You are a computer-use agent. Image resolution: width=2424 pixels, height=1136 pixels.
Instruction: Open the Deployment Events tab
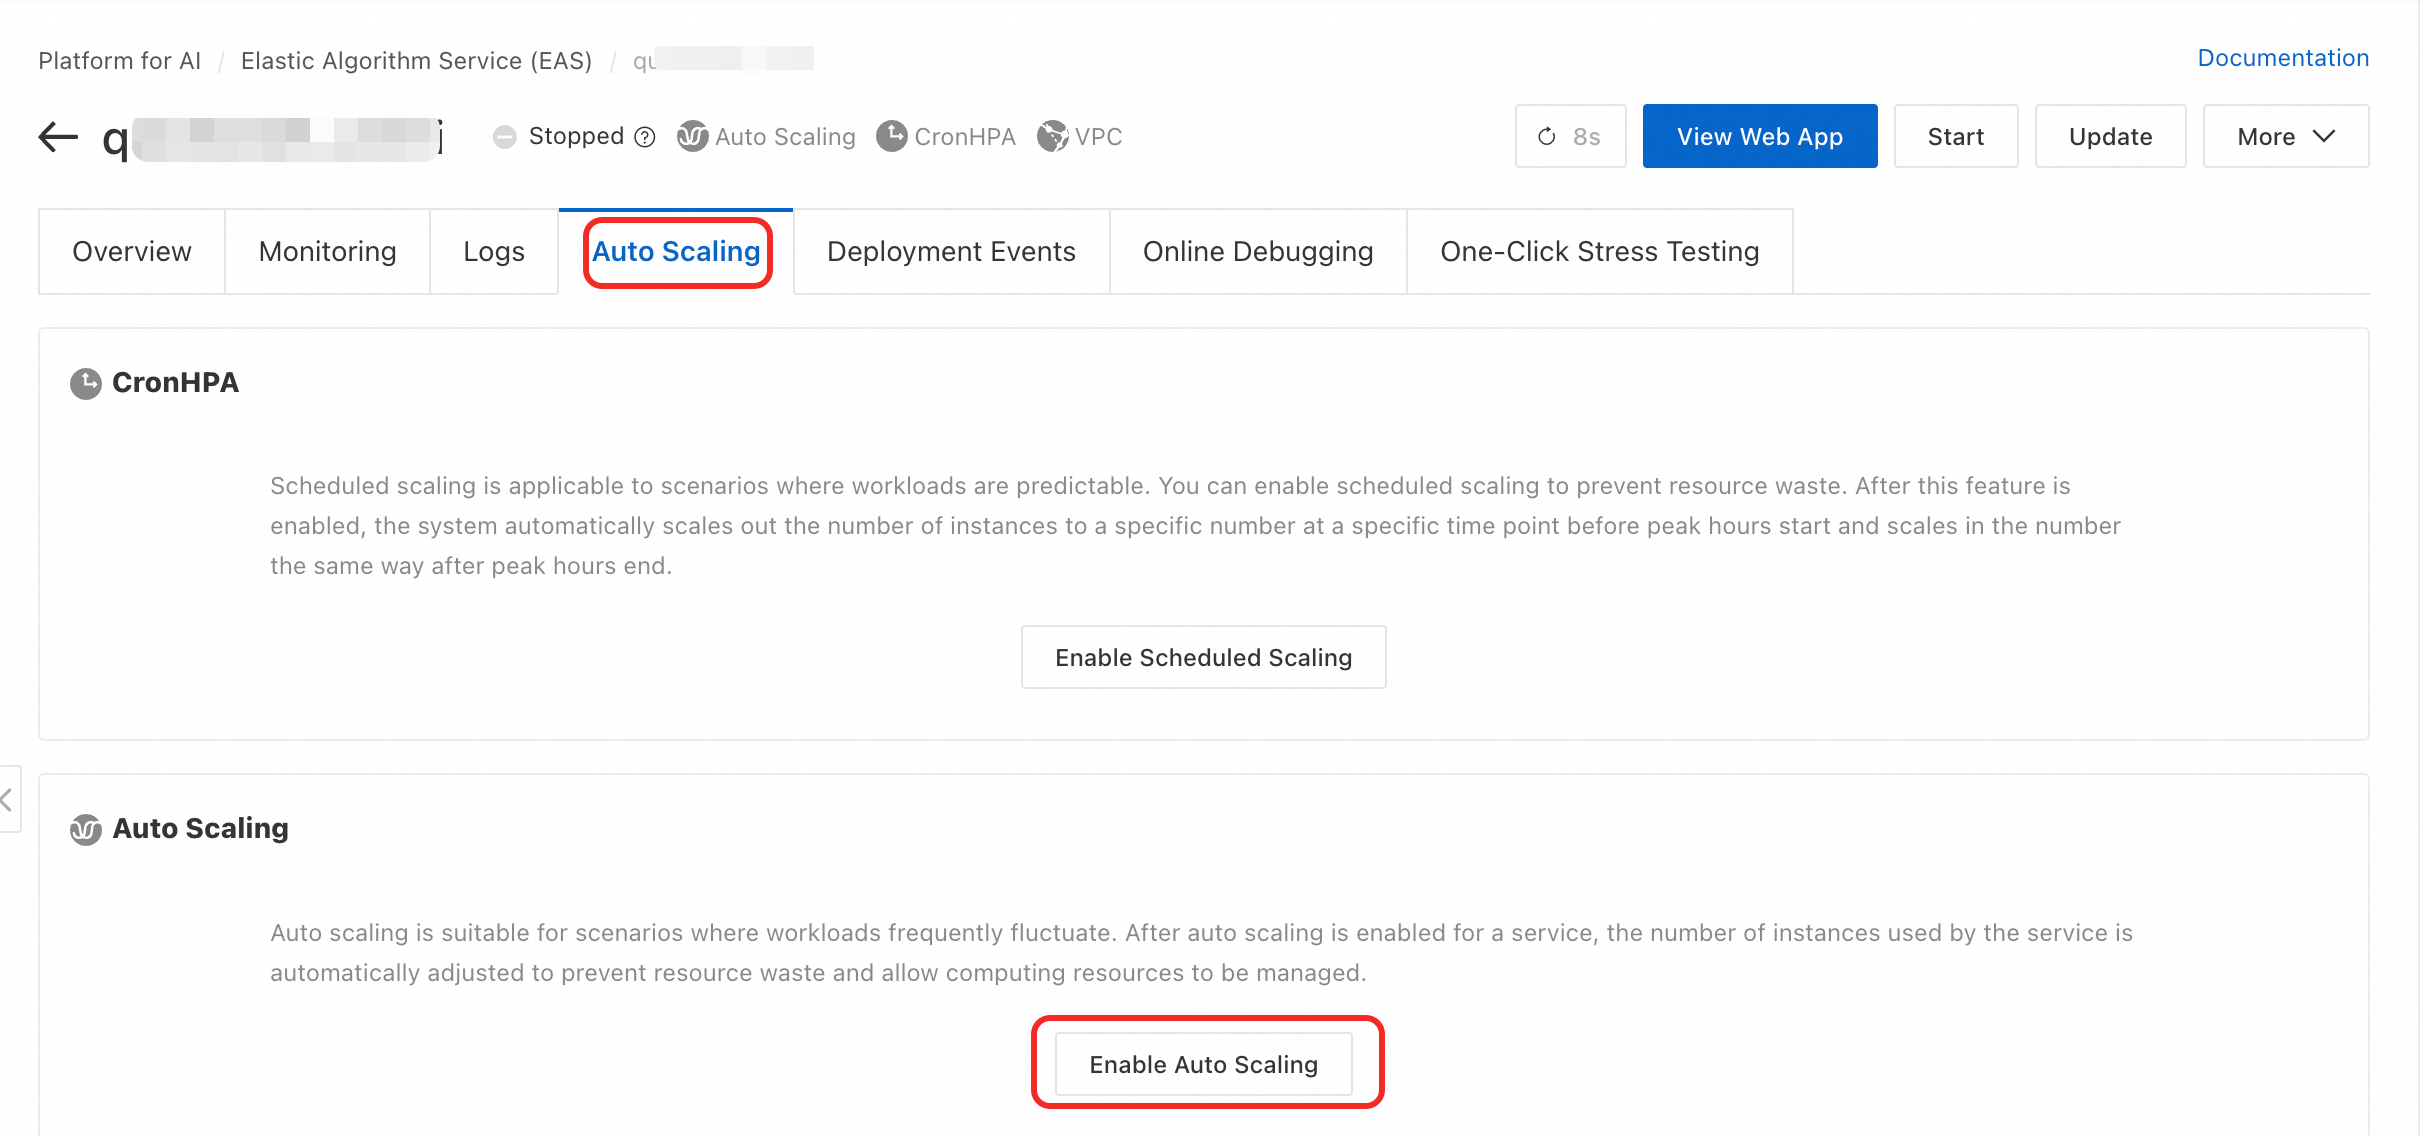point(950,252)
